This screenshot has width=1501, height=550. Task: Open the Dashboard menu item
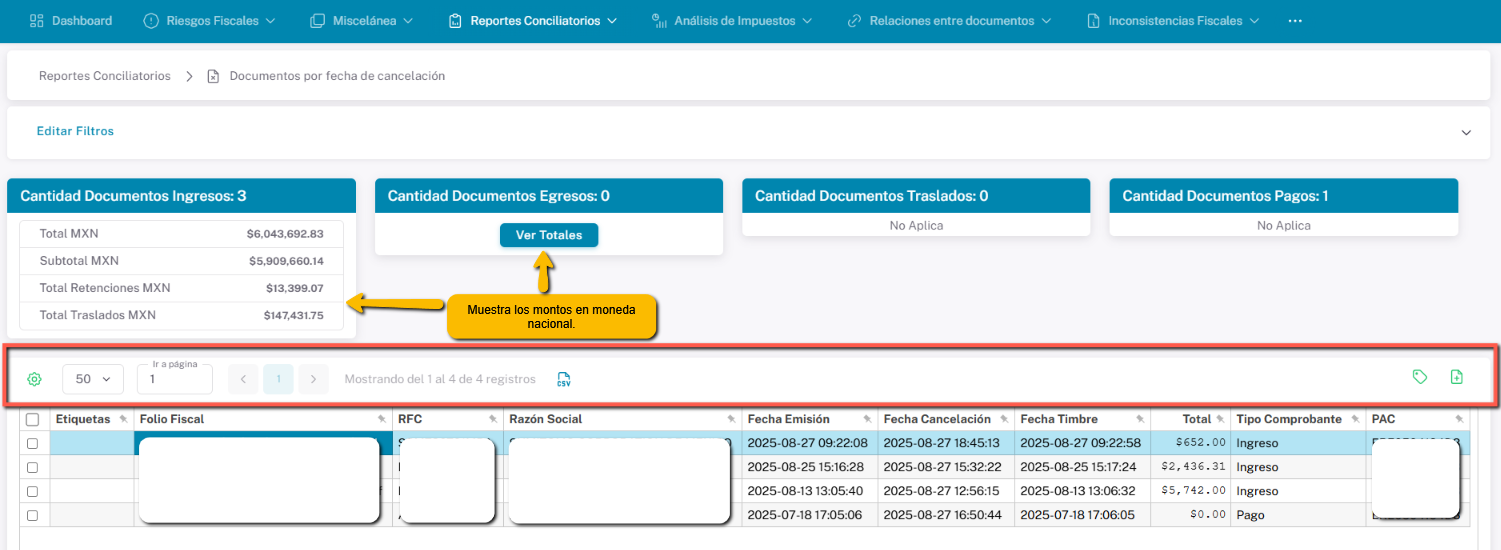pos(71,21)
